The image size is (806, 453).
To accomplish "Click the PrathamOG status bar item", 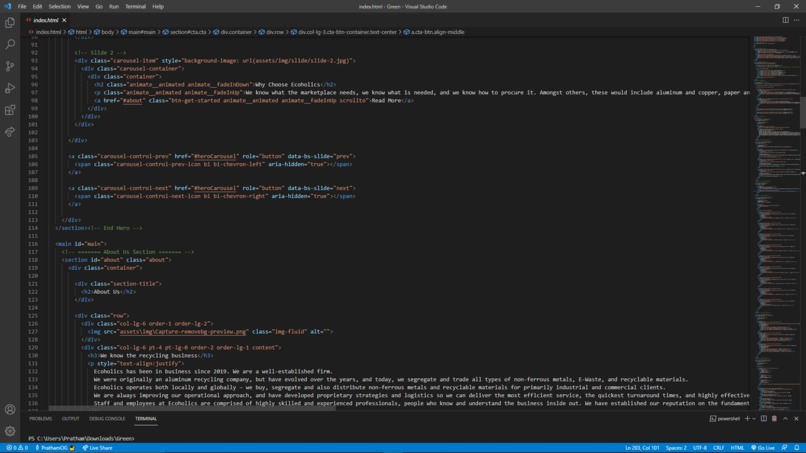I will point(55,448).
